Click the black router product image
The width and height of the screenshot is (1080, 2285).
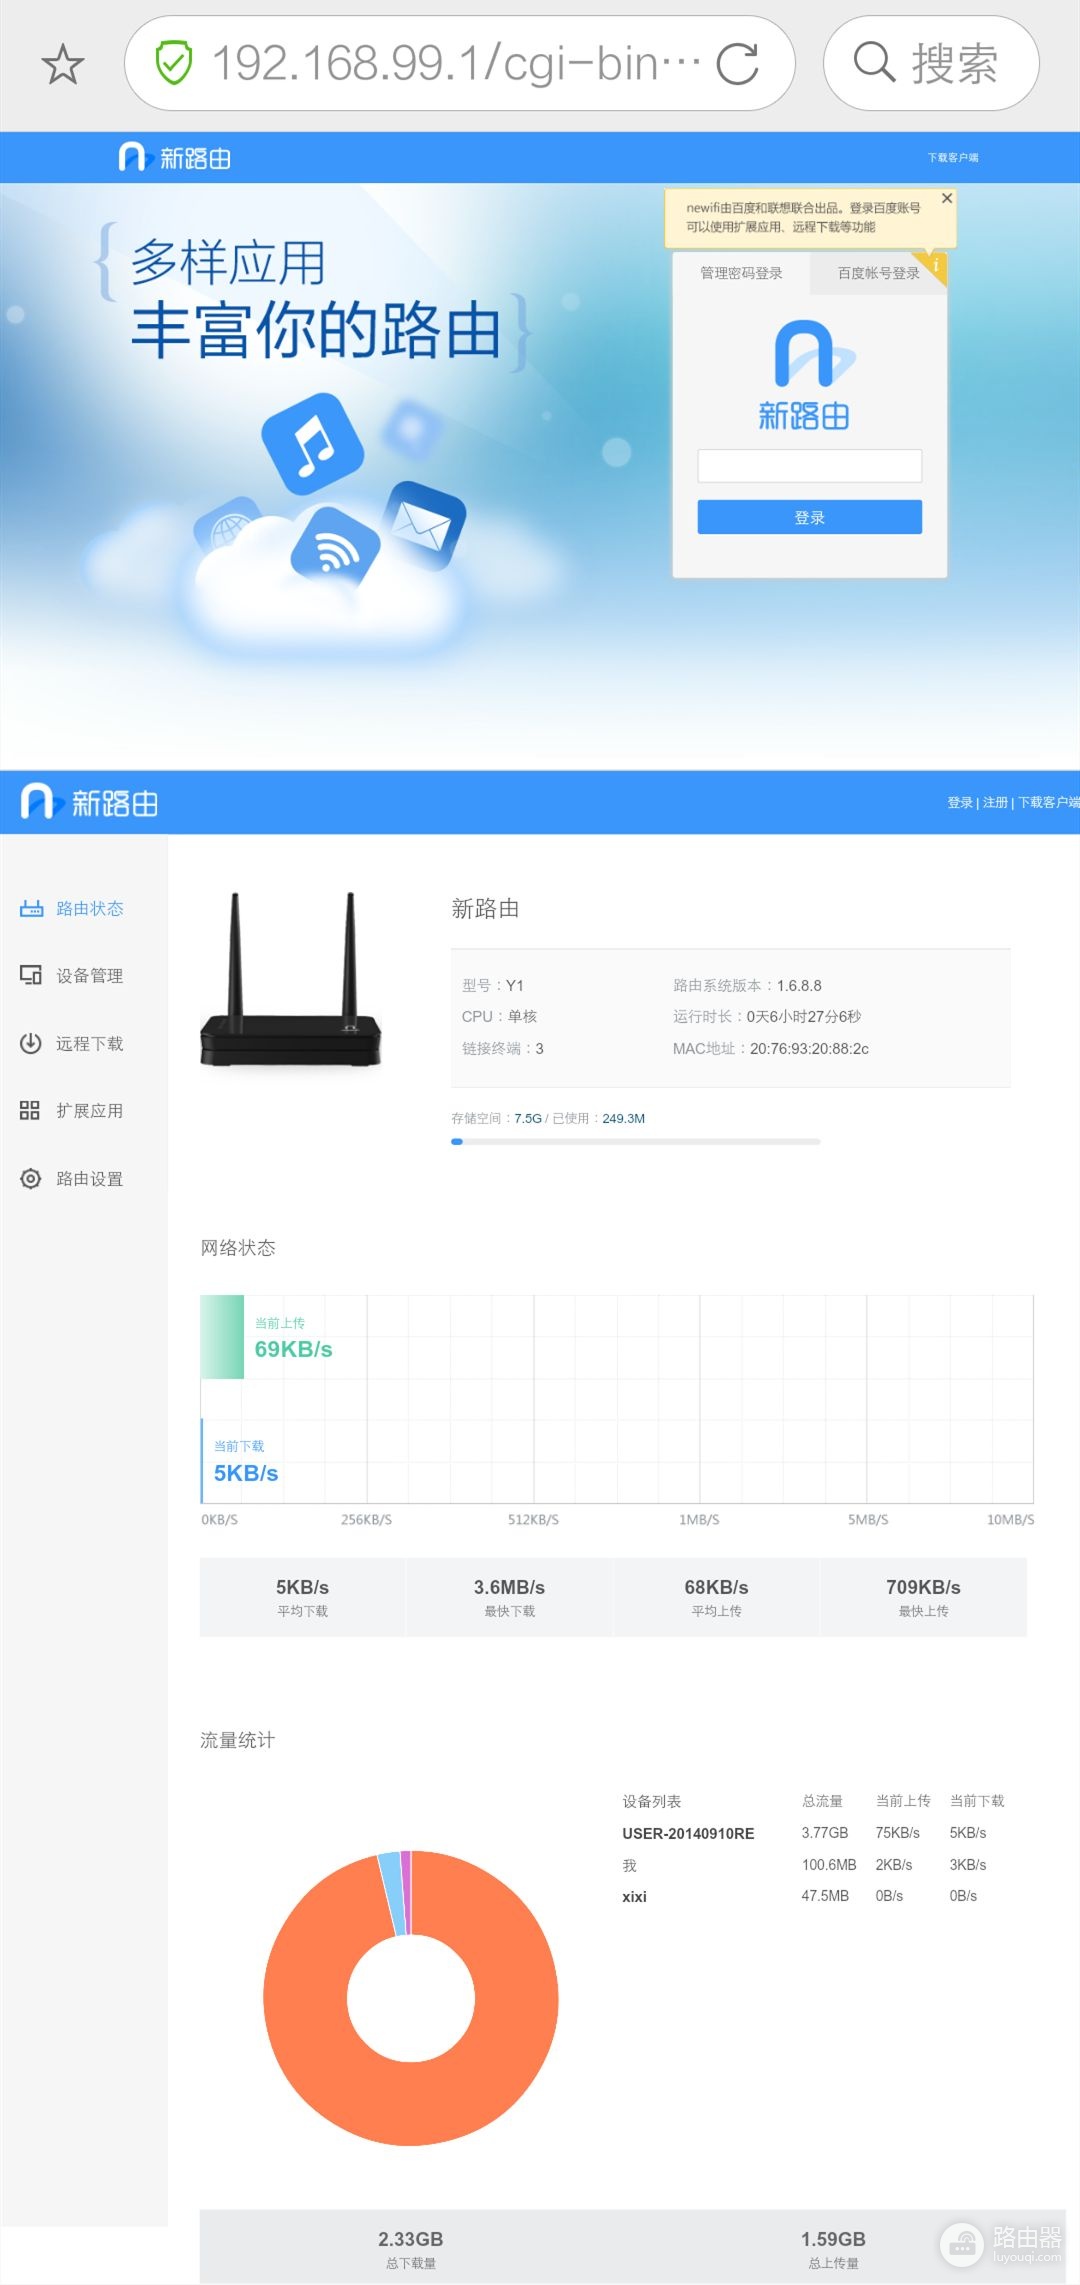click(x=291, y=980)
